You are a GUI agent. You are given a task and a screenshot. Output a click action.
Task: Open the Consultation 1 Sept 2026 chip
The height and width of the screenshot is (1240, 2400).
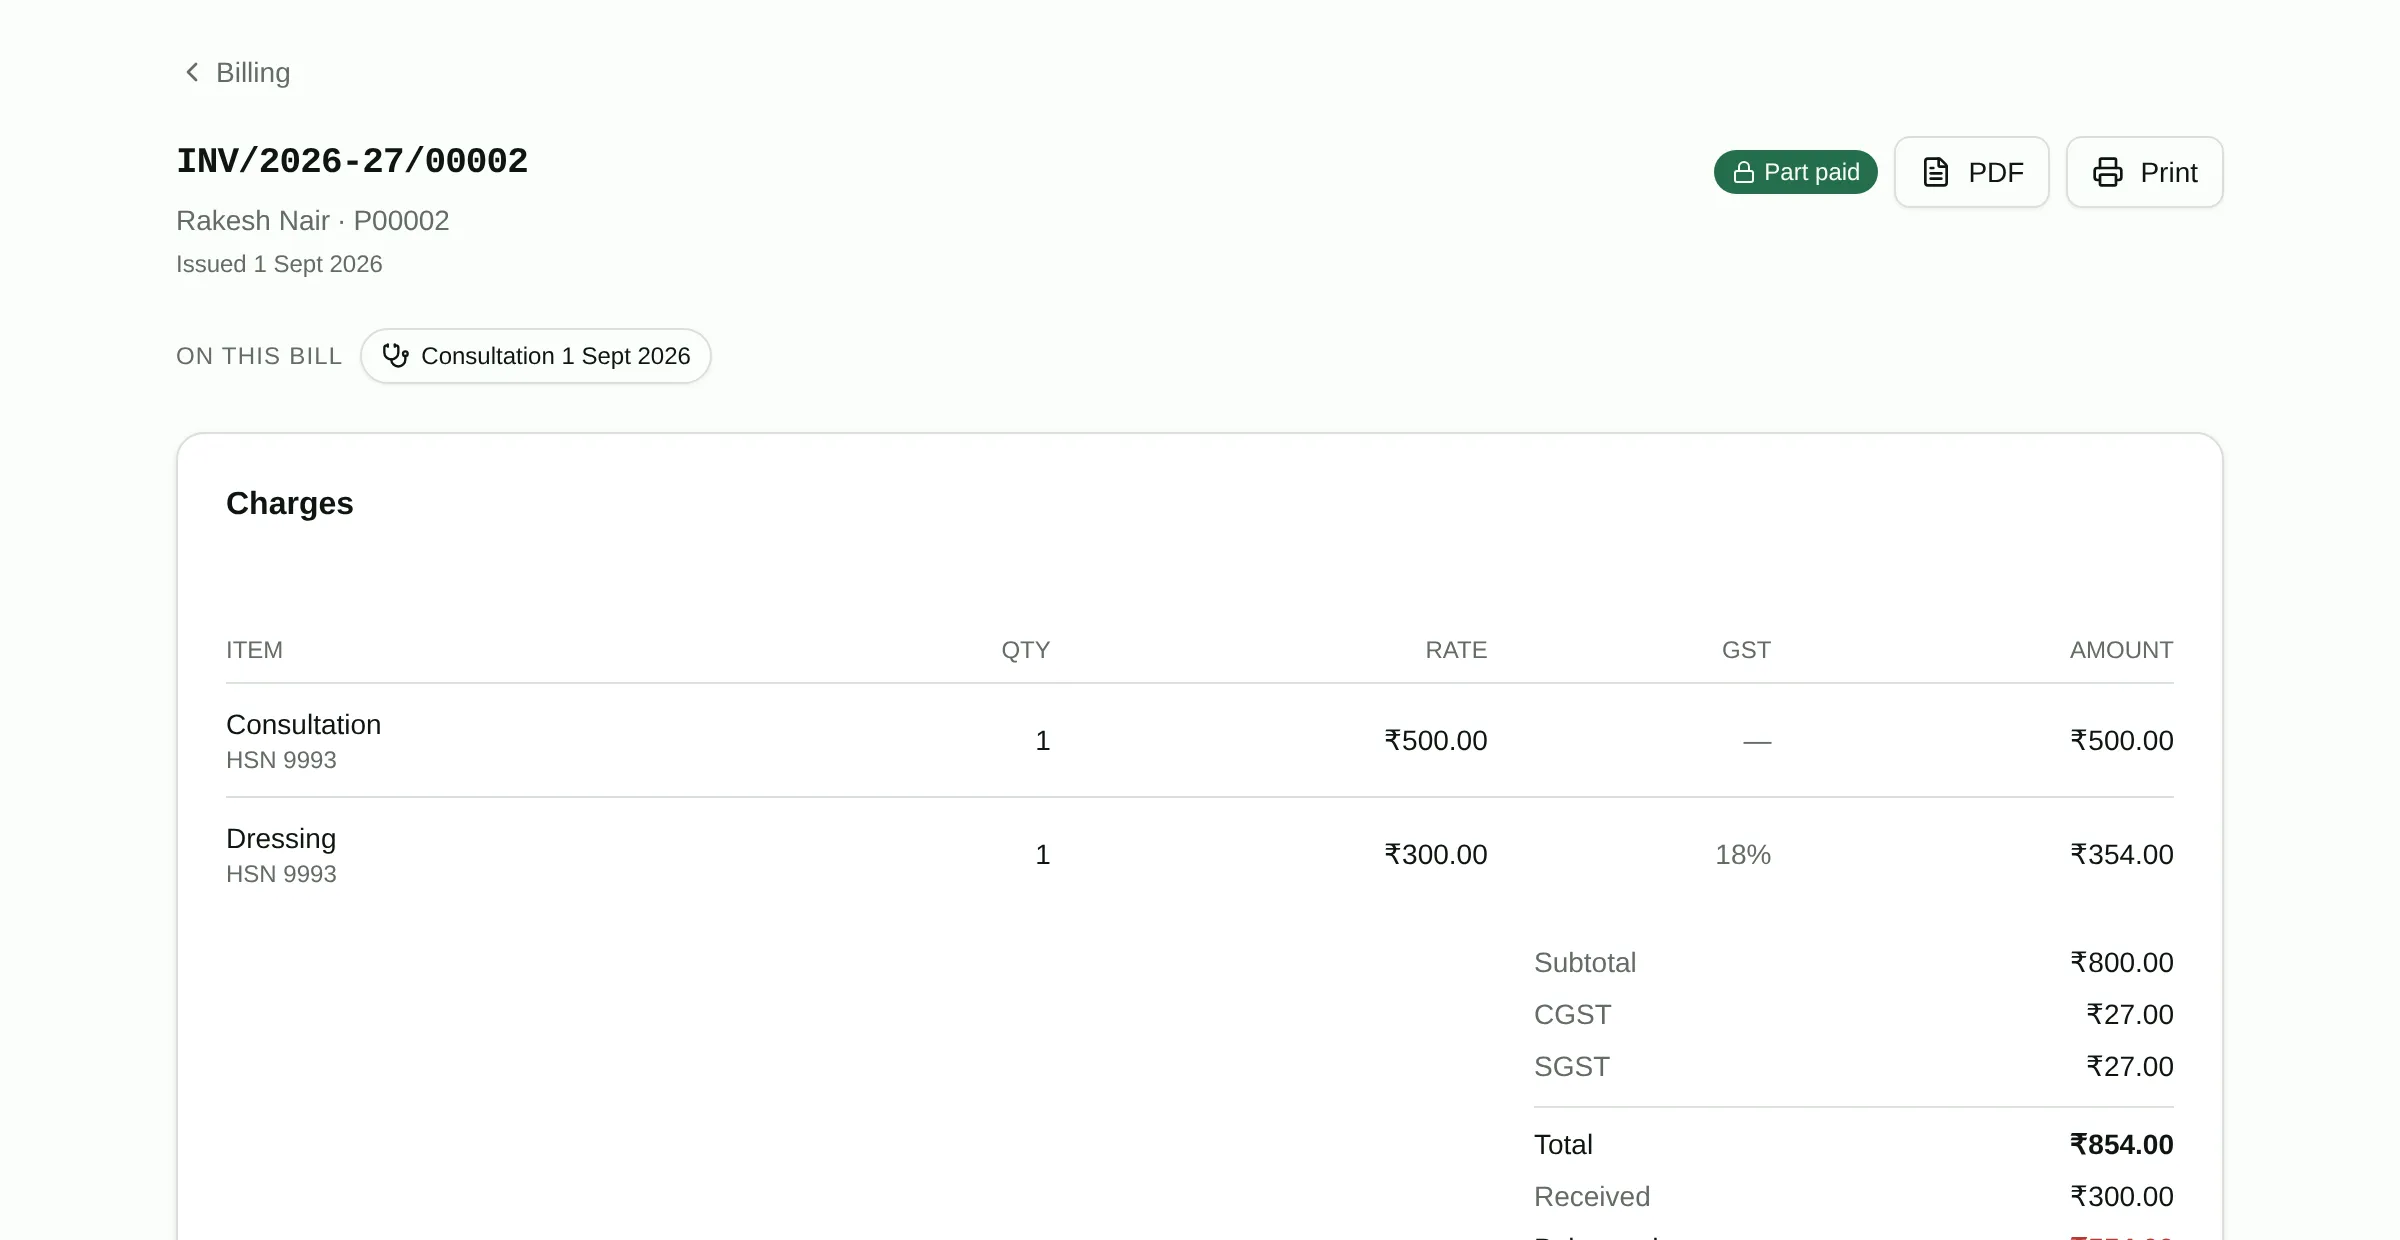click(535, 356)
